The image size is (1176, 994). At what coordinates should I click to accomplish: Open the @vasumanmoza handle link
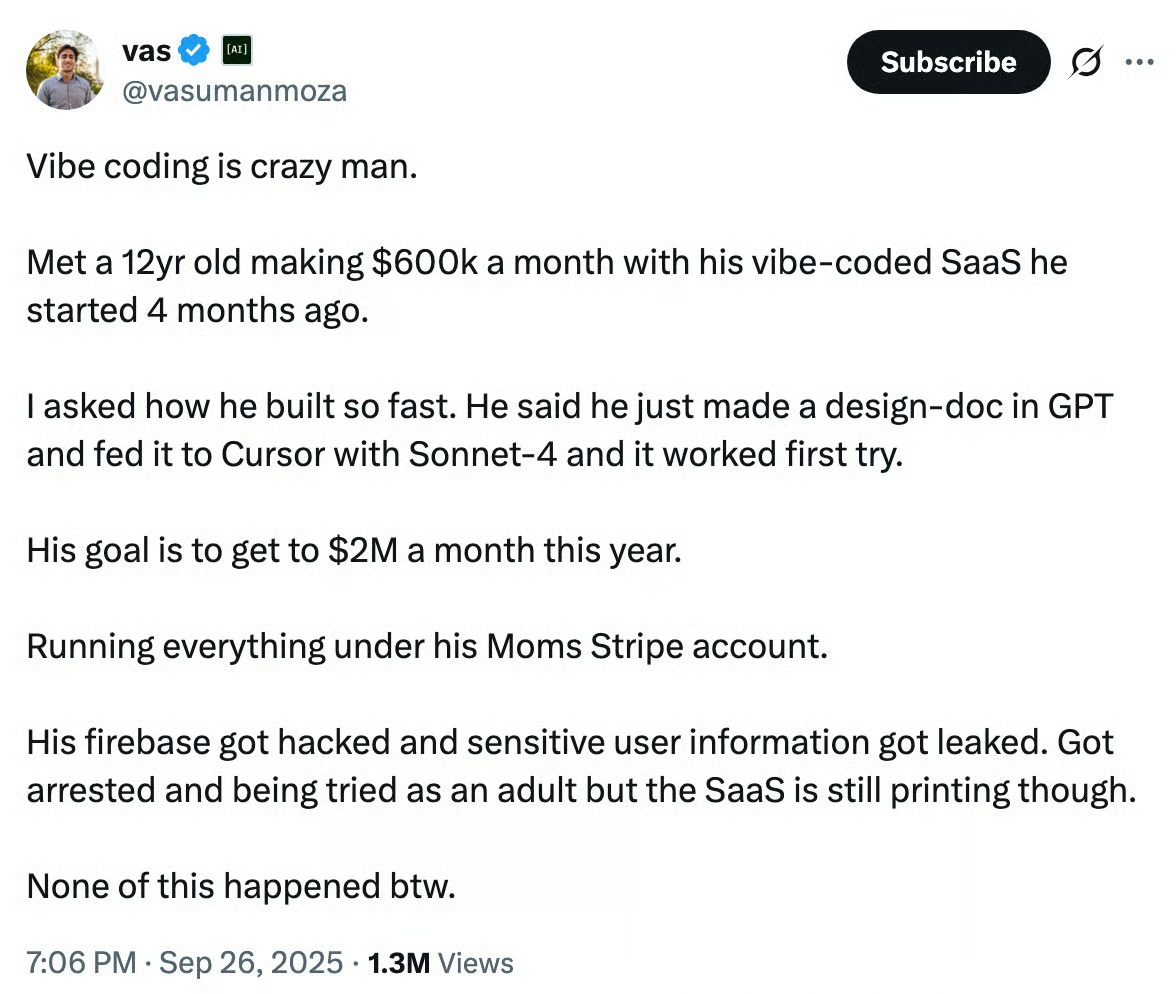pyautogui.click(x=233, y=92)
